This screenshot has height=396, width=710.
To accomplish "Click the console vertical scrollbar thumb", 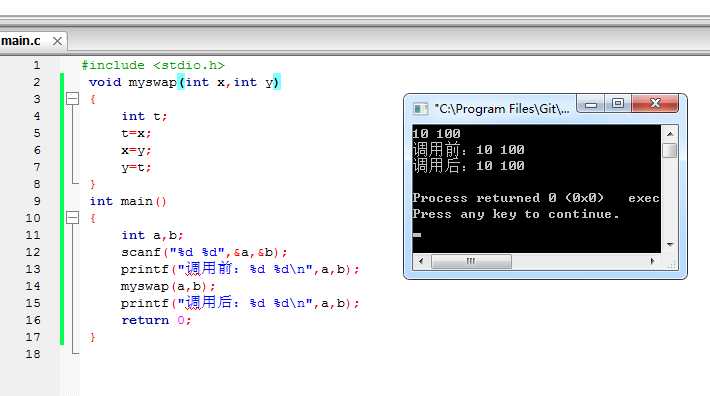I will [x=670, y=150].
